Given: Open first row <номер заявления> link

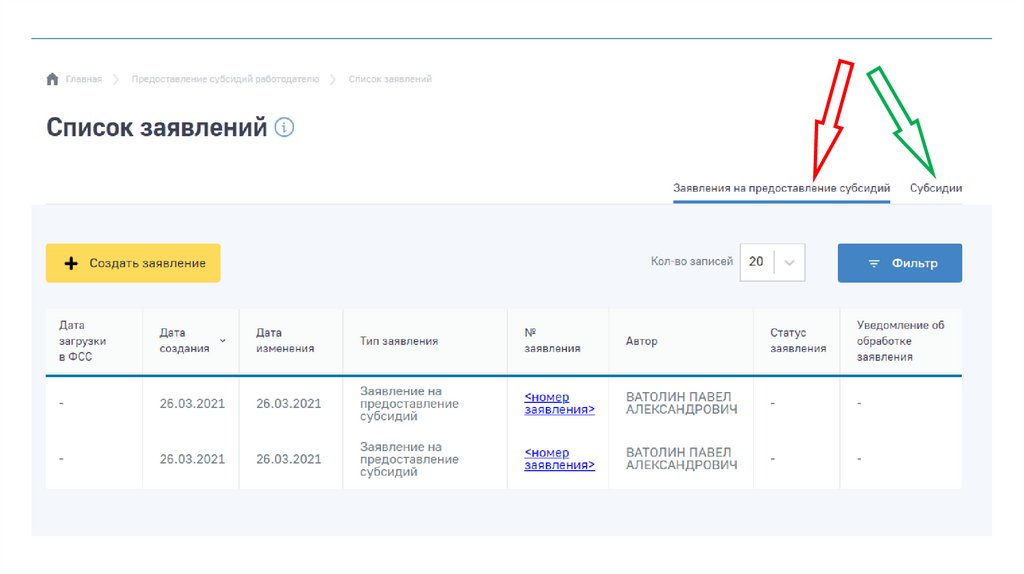Looking at the screenshot, I should [559, 404].
